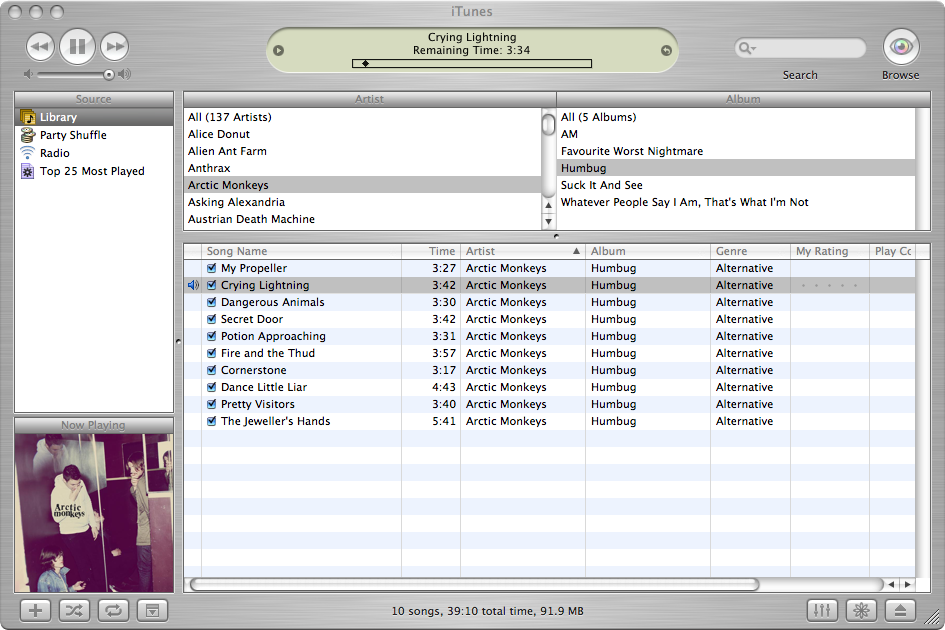Hide the artwork panel button

coord(152,611)
